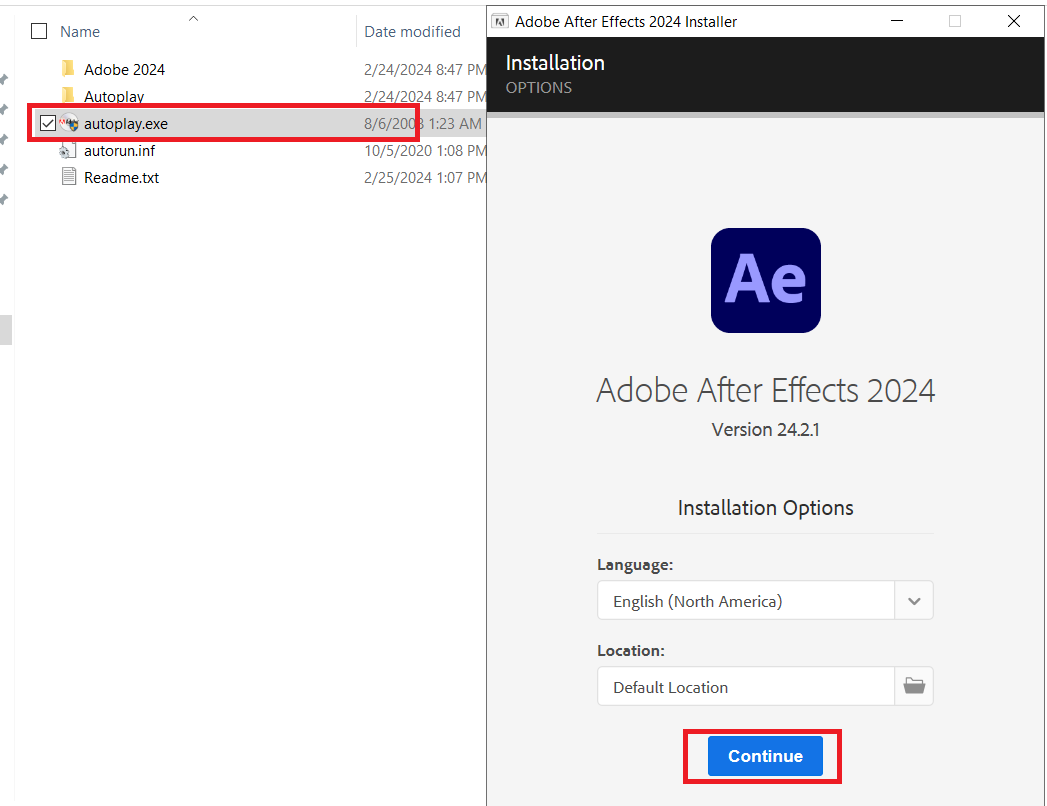Click the Name column sort arrow
The image size is (1047, 806).
192,17
